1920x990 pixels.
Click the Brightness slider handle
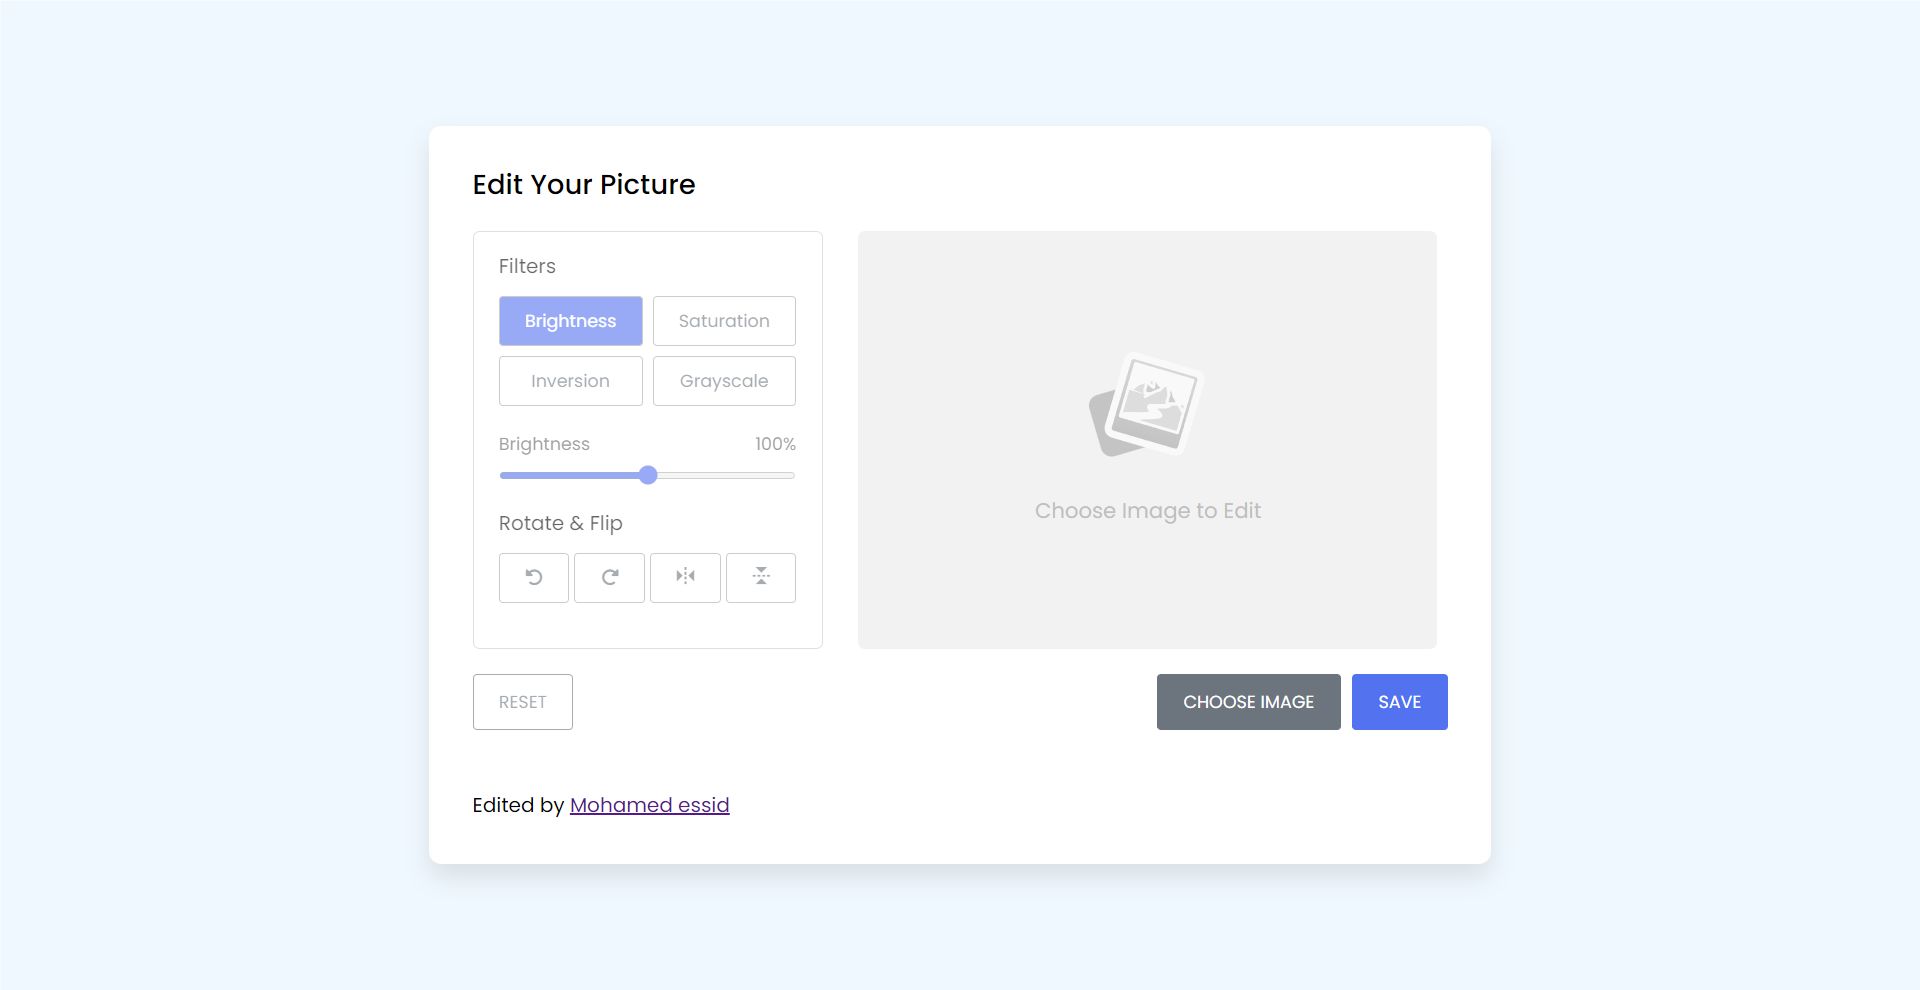(x=648, y=475)
